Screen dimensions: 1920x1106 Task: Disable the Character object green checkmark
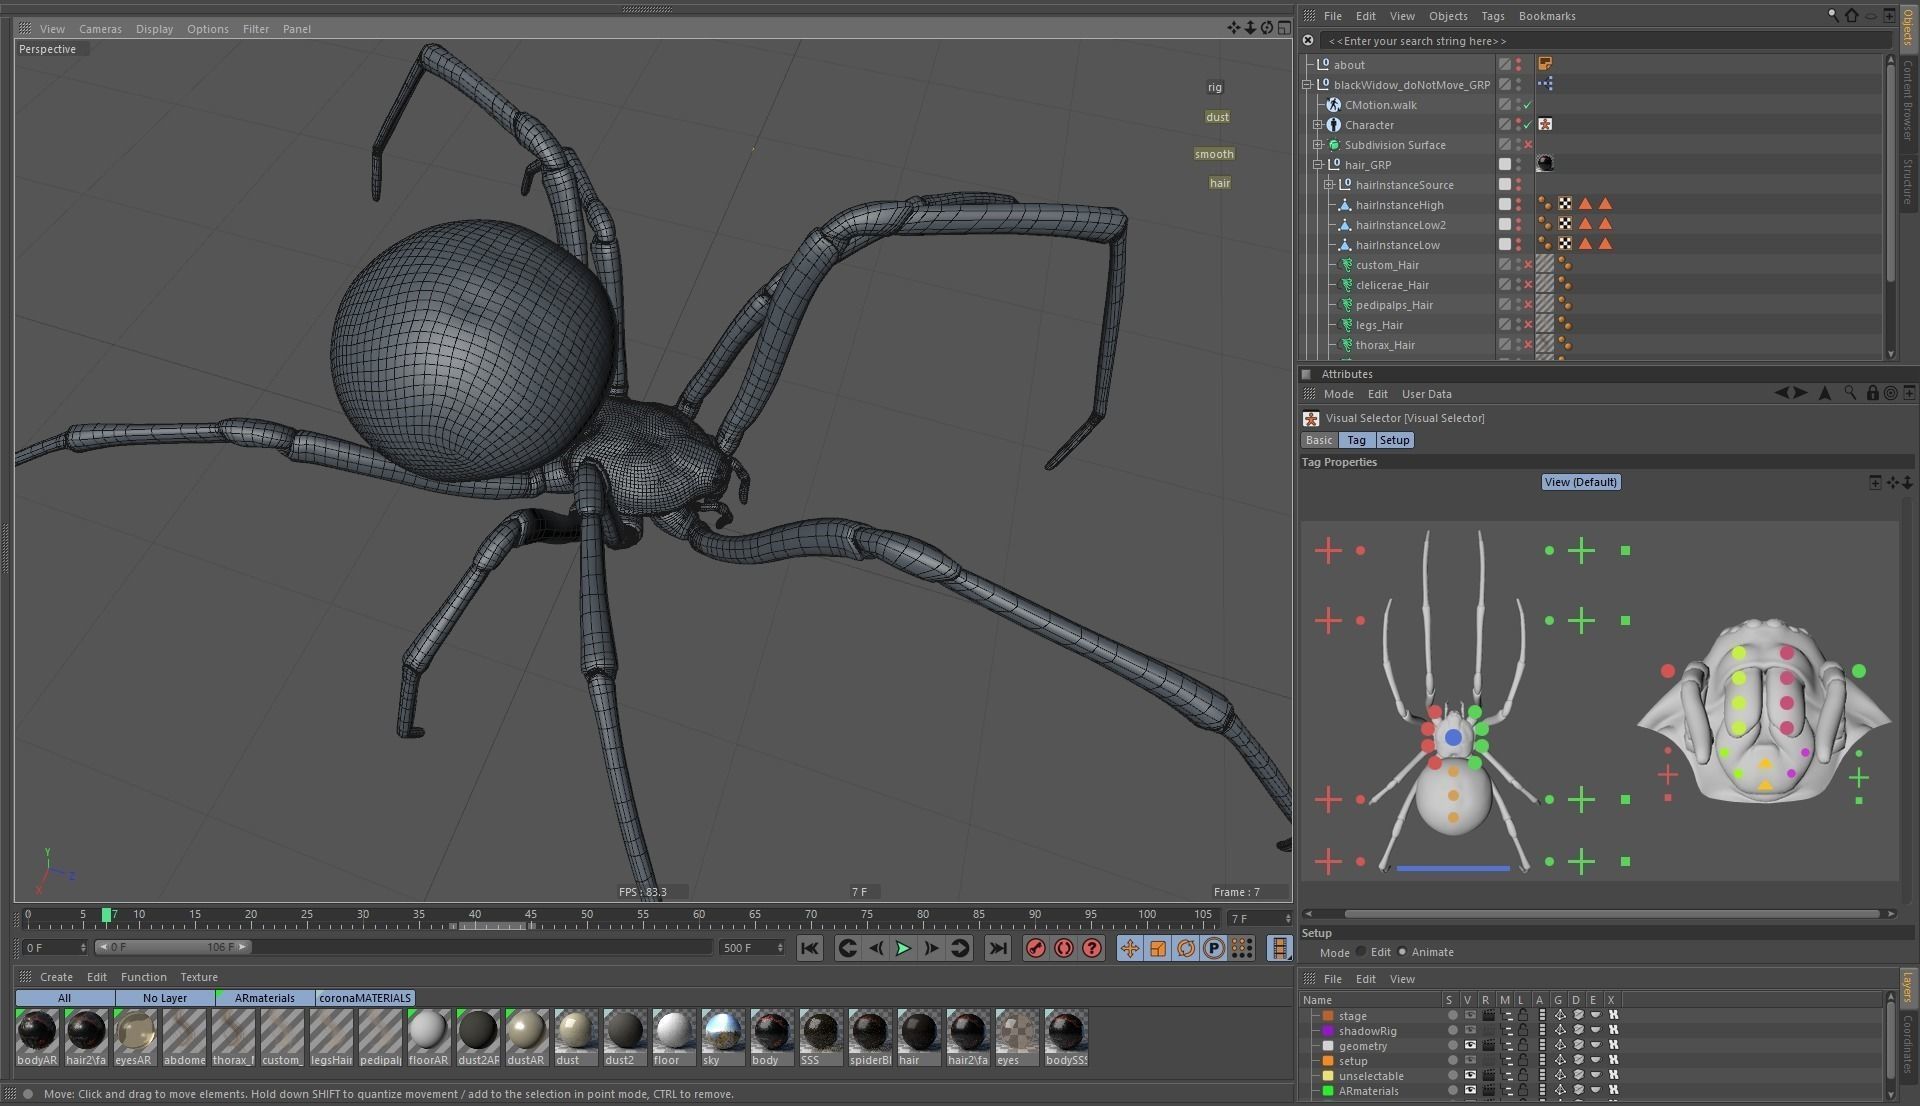[x=1528, y=125]
